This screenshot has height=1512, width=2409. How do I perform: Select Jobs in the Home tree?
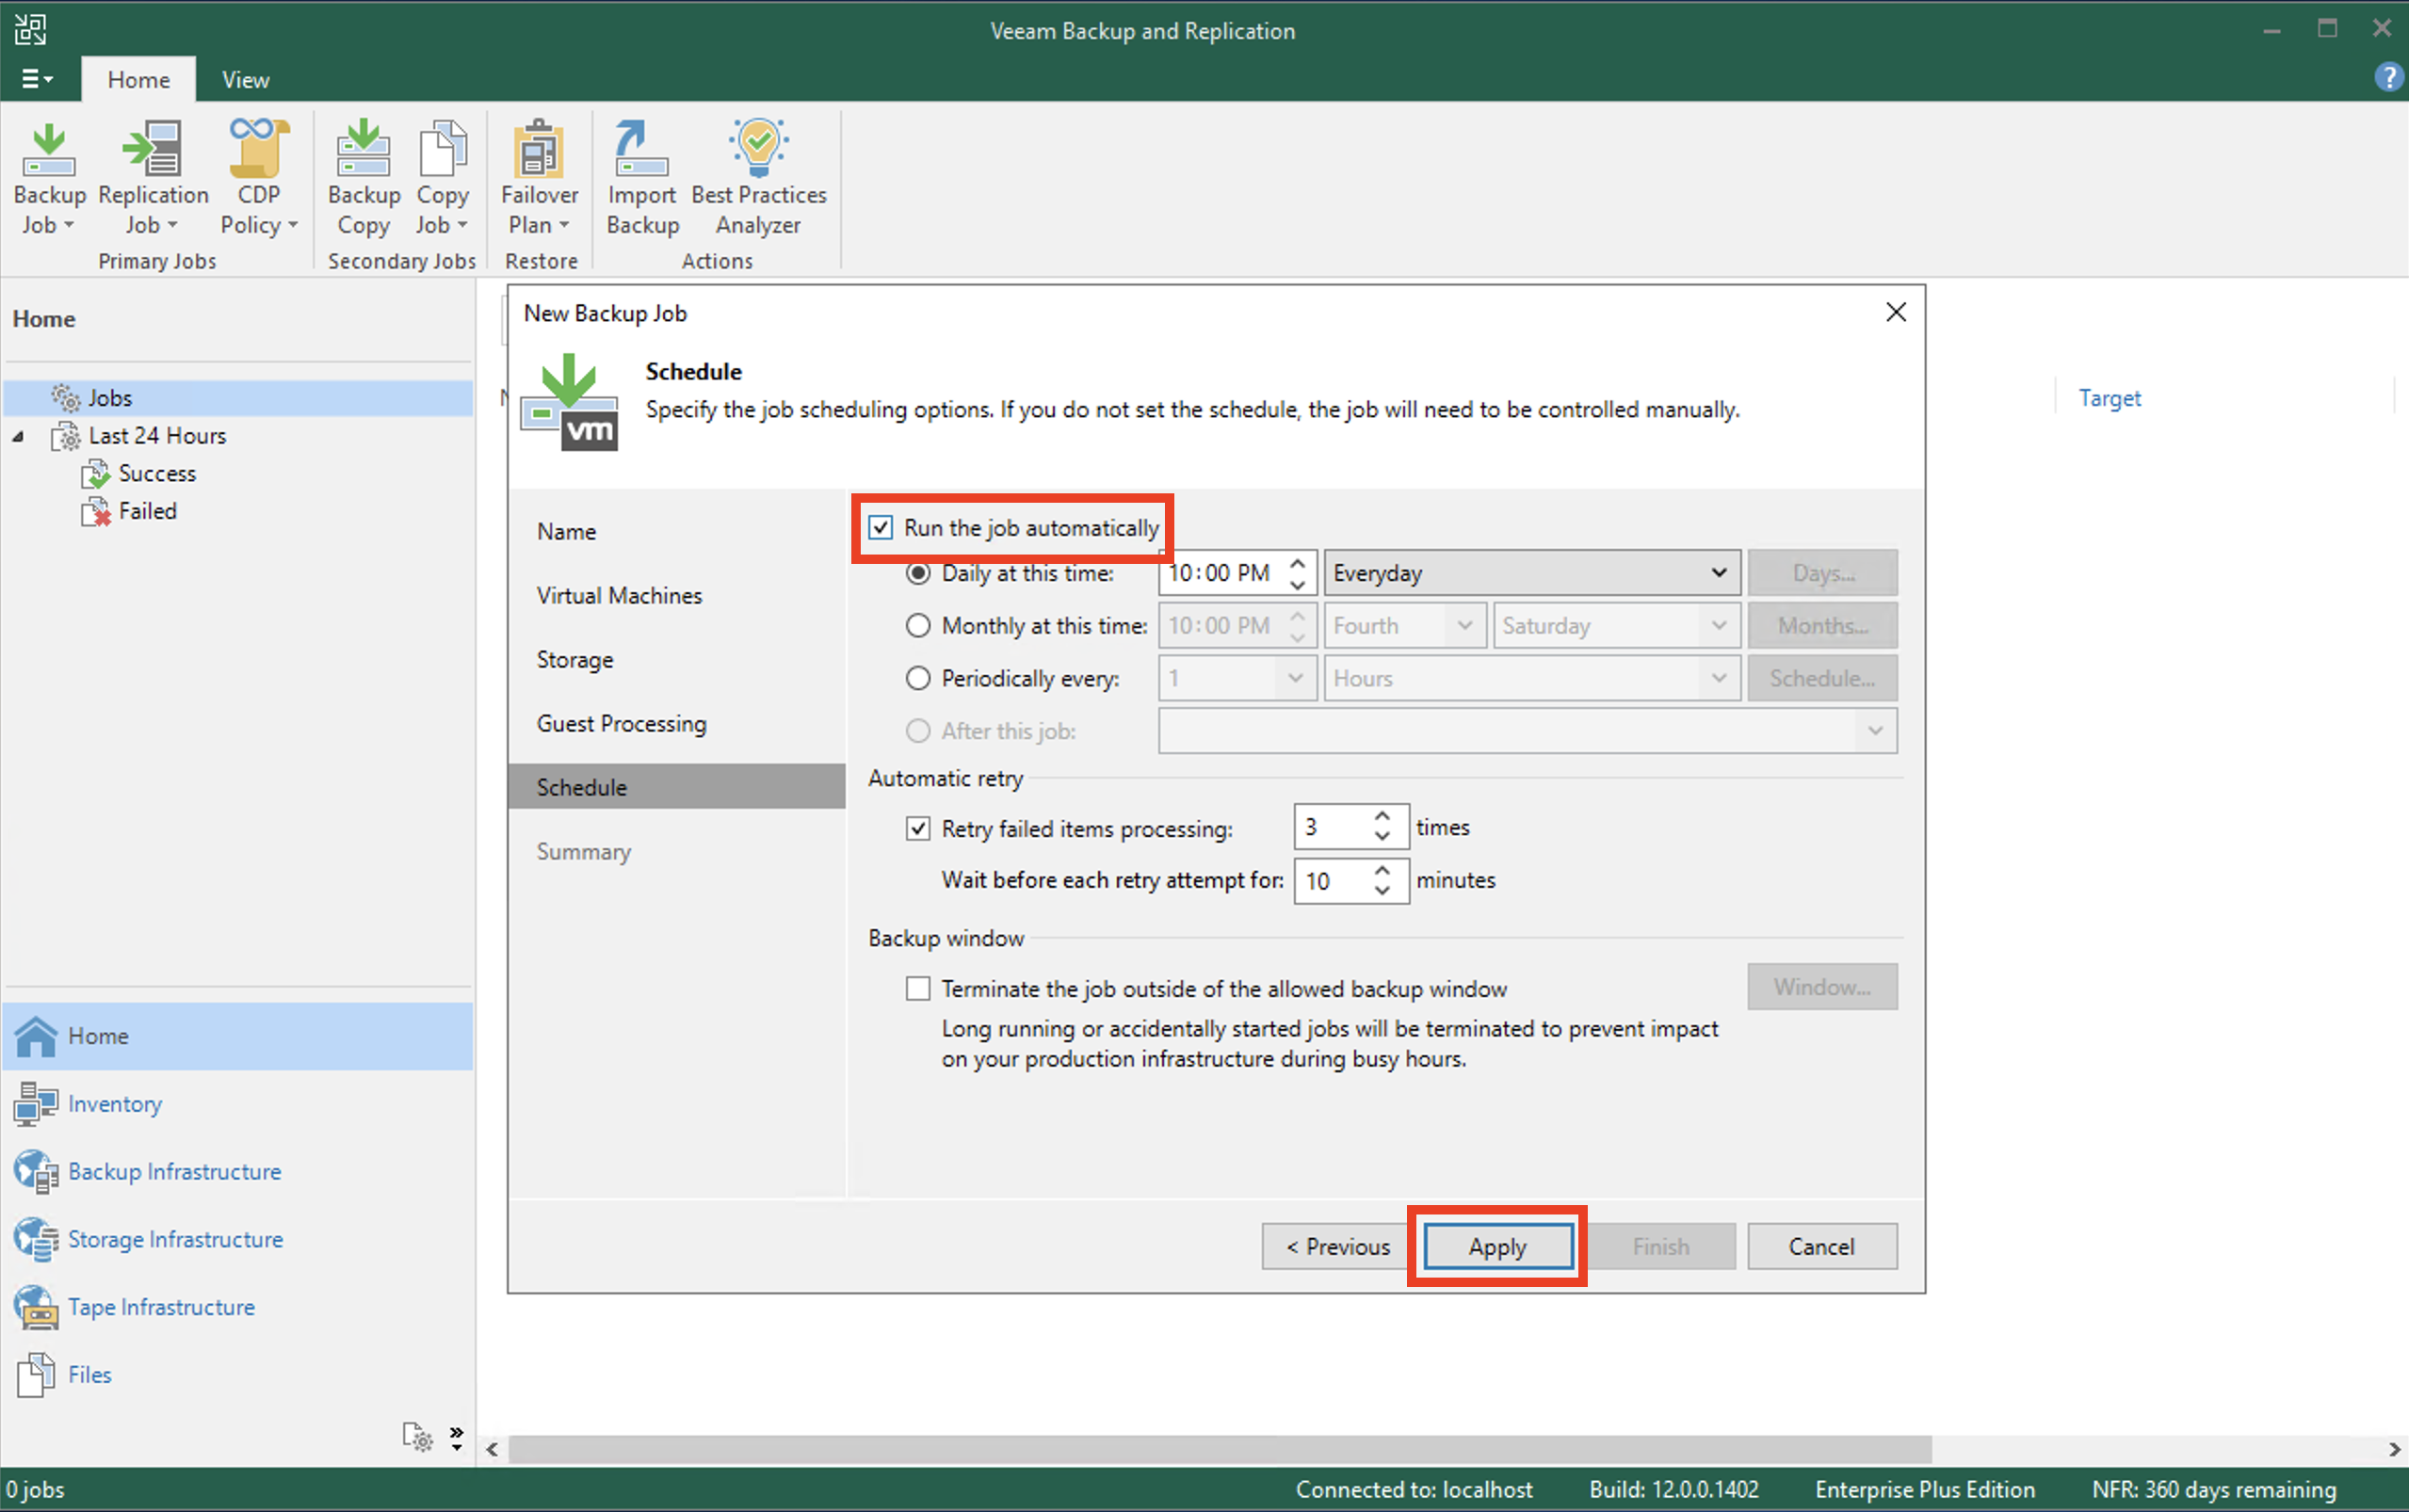point(237,398)
